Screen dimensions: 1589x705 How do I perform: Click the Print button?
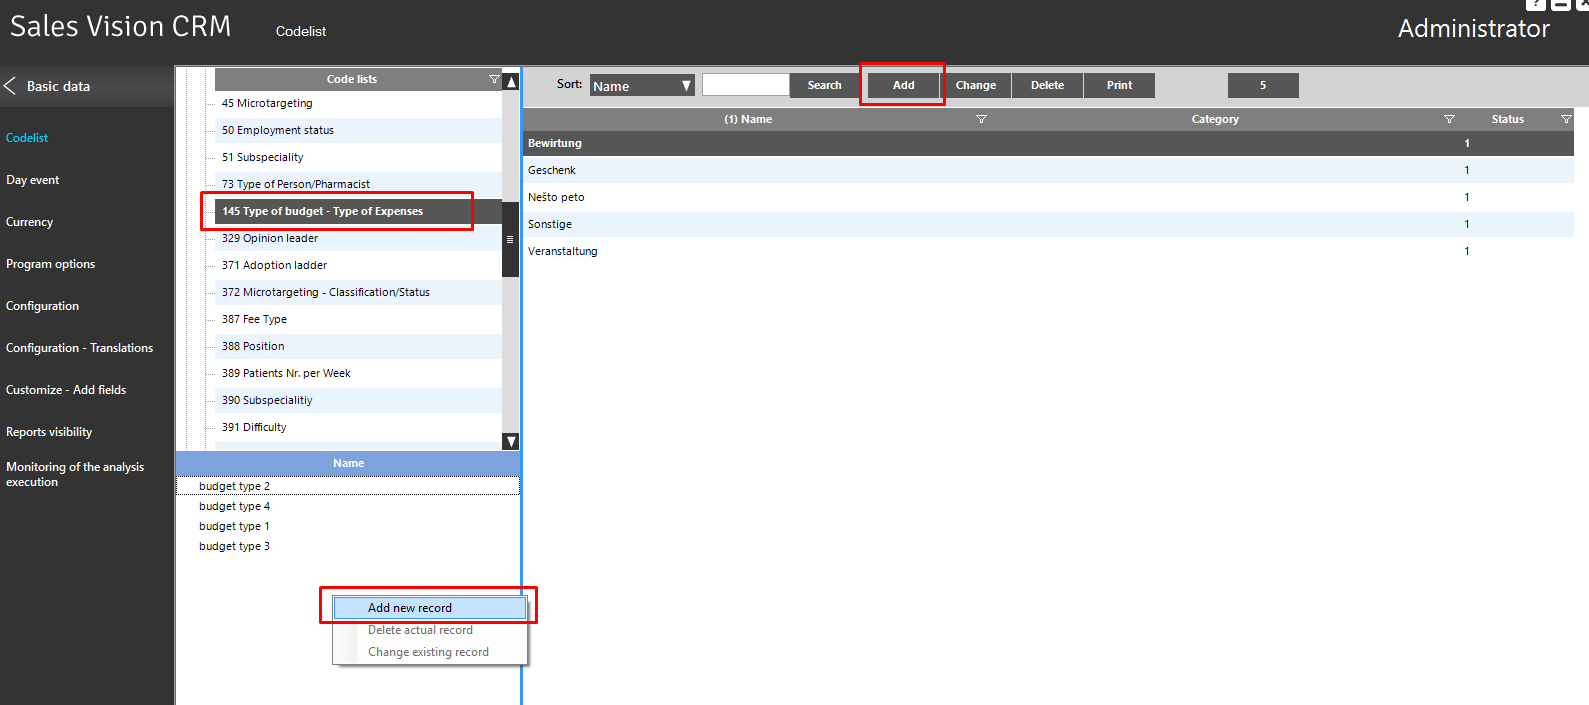tap(1119, 86)
